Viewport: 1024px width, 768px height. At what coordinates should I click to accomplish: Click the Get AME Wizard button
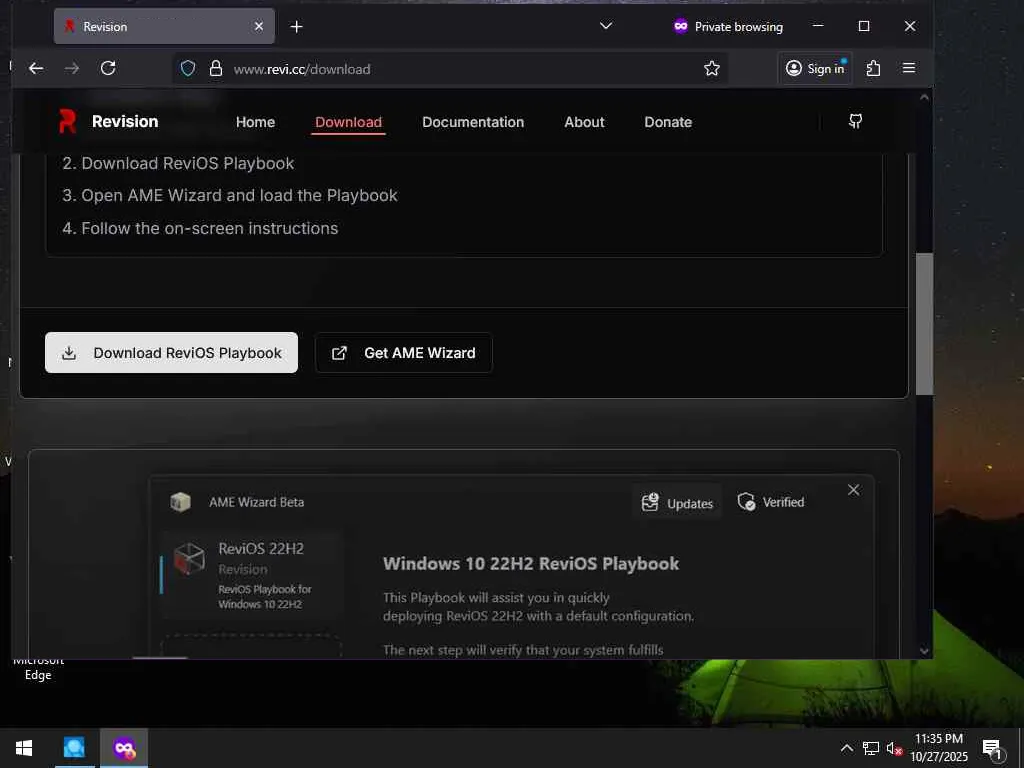(x=404, y=353)
